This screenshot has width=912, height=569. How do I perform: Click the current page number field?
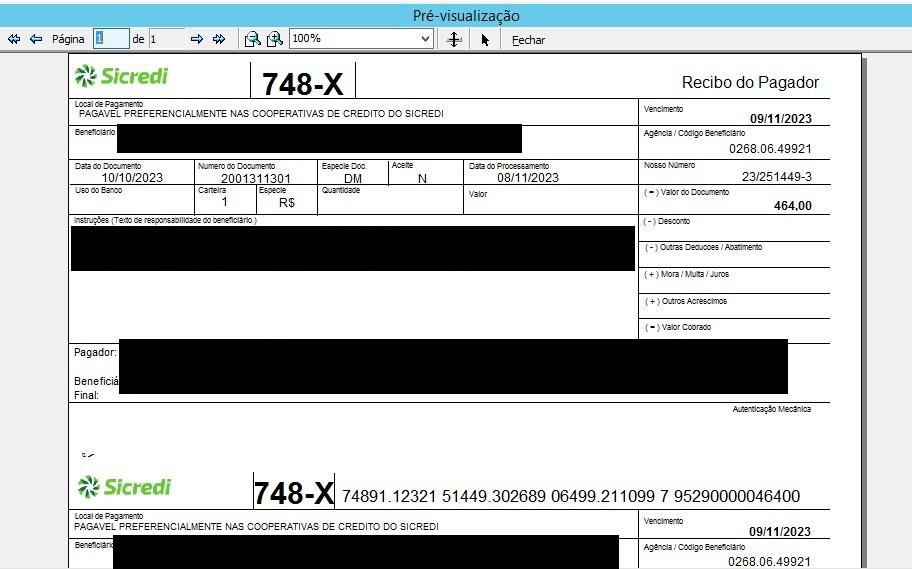coord(111,38)
